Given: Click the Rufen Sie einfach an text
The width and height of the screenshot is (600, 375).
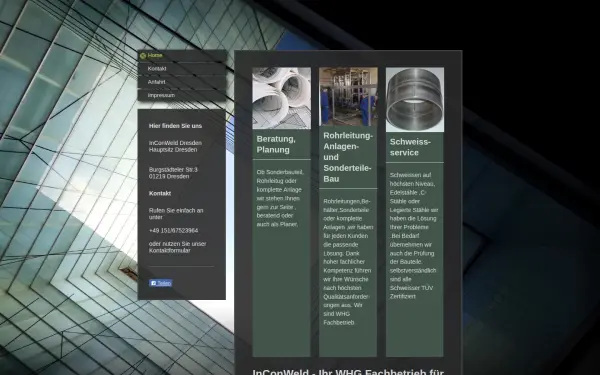Looking at the screenshot, I should pyautogui.click(x=176, y=214).
